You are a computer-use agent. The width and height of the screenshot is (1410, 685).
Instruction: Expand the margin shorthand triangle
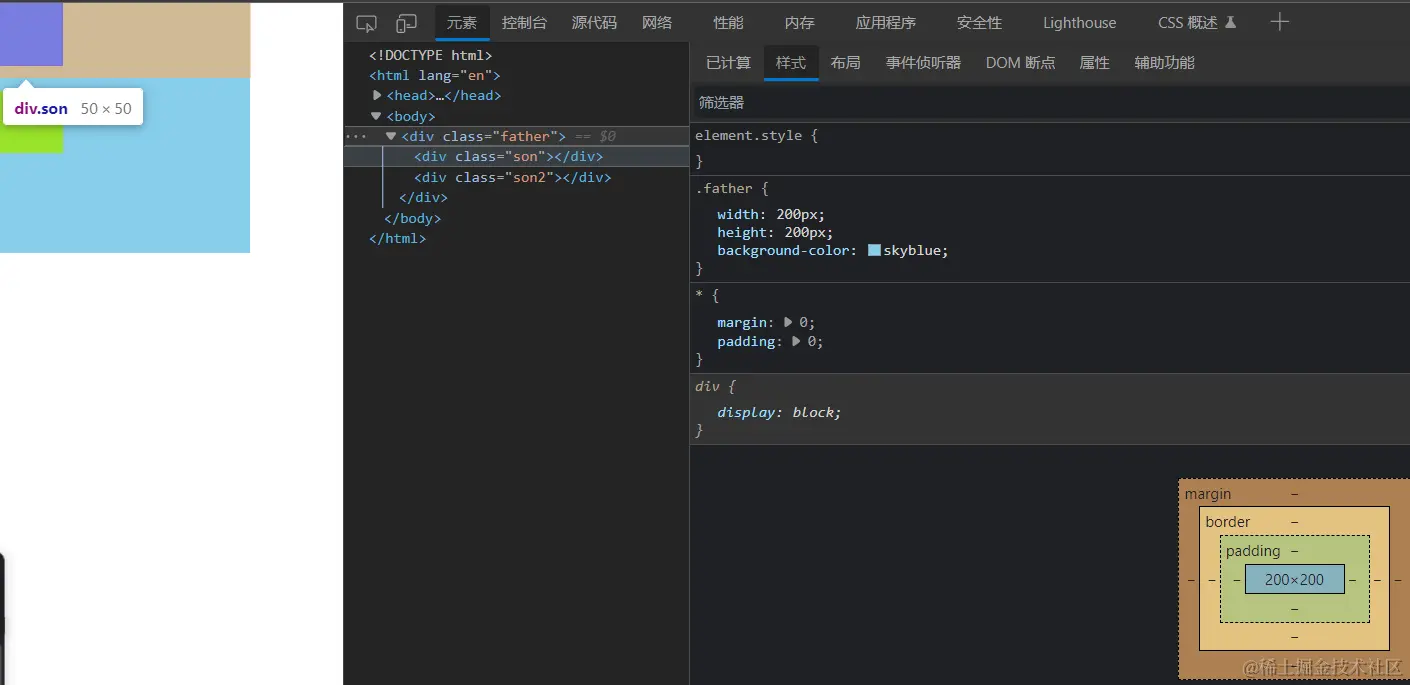click(x=788, y=323)
